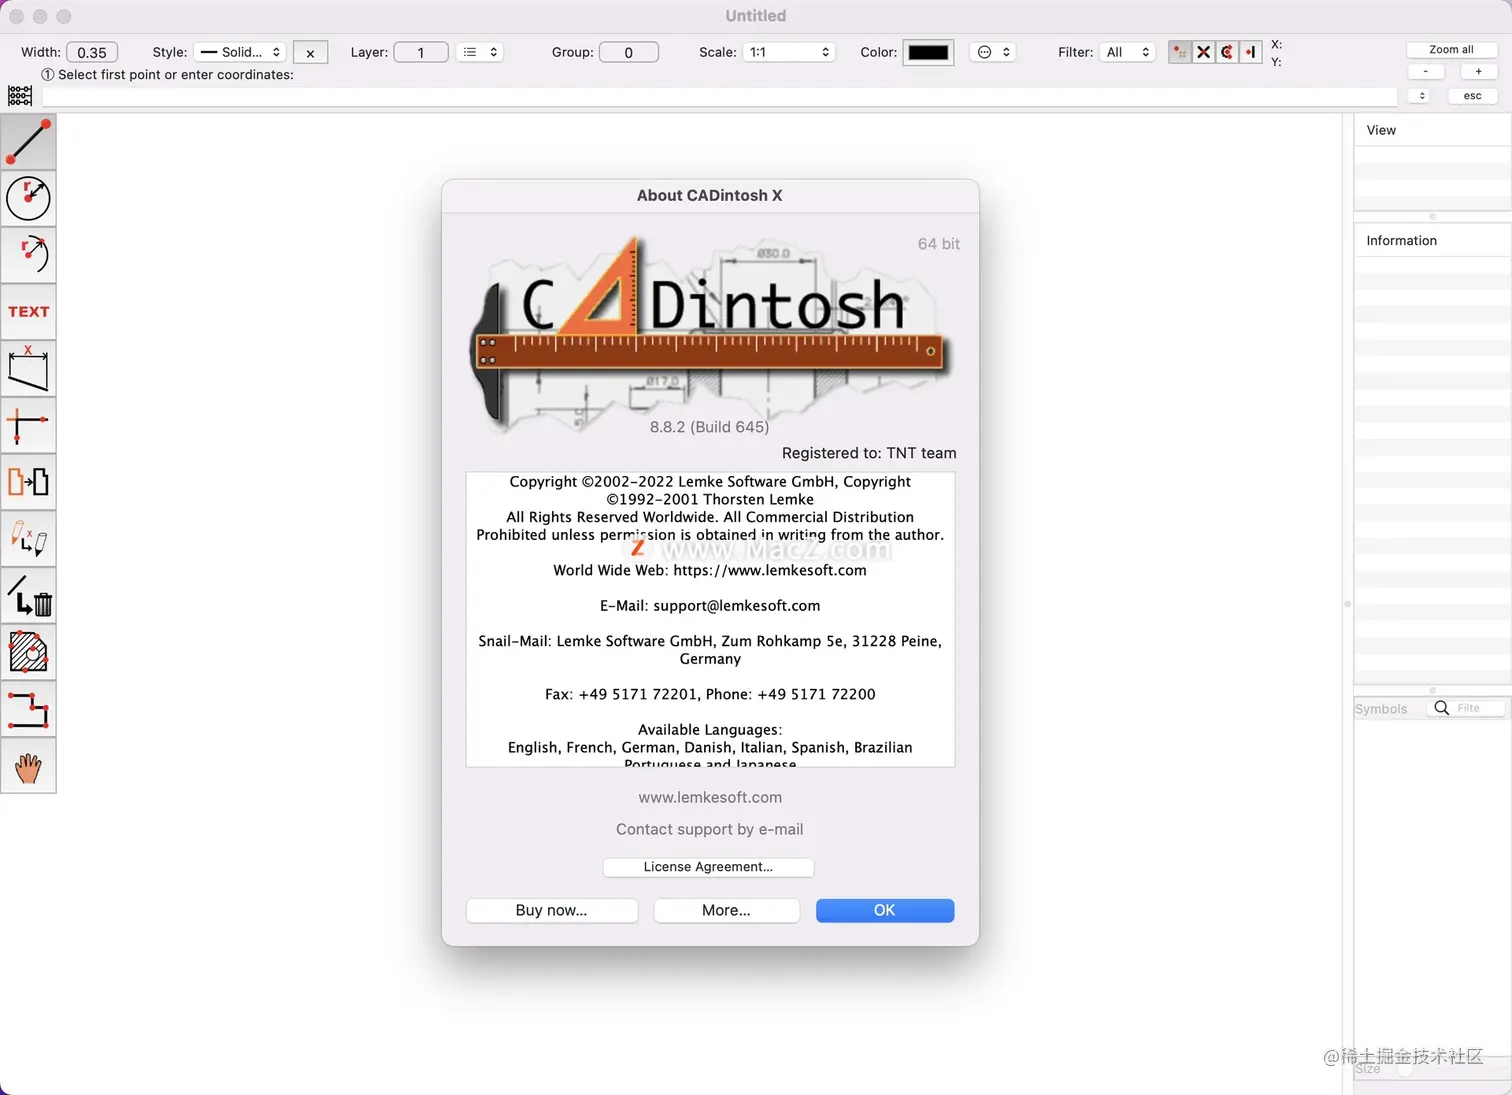Click Contact support by e-mail link
The height and width of the screenshot is (1095, 1512).
709,829
